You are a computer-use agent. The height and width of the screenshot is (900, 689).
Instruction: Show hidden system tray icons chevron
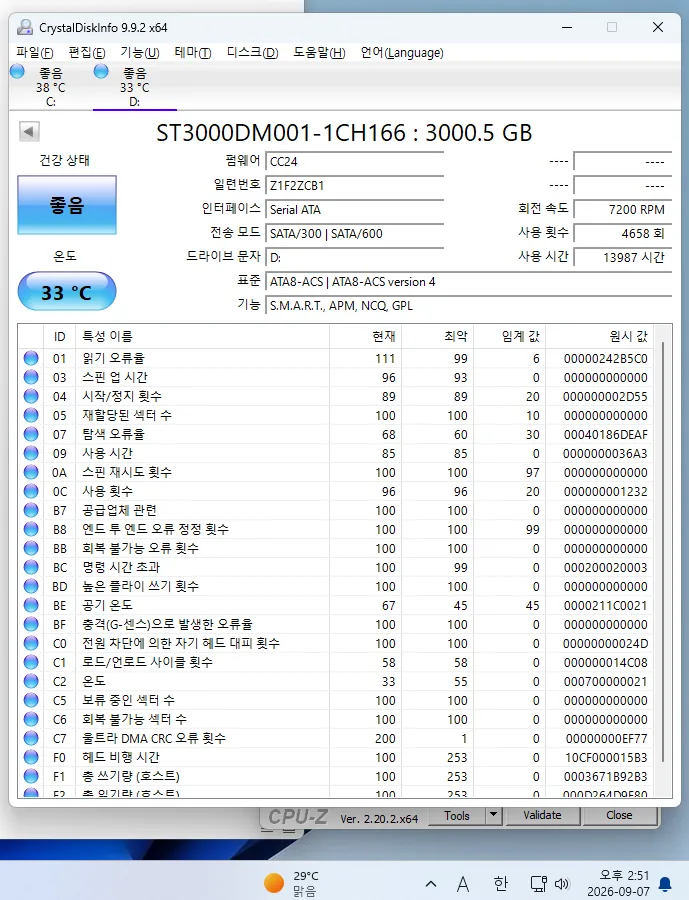tap(431, 884)
